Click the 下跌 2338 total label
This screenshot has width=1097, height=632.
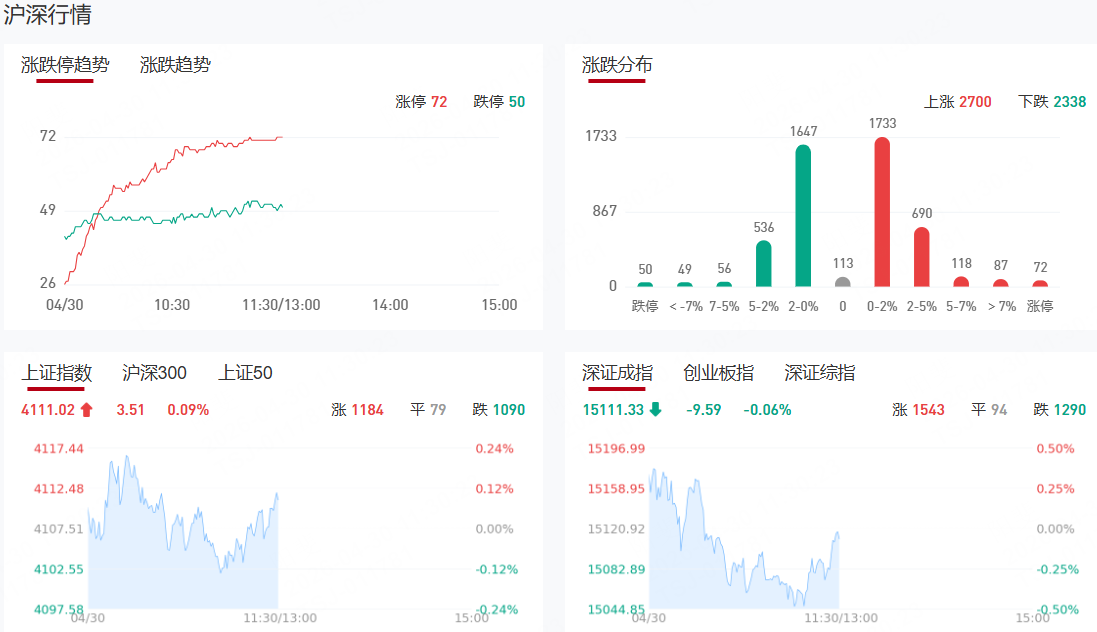click(x=1052, y=102)
